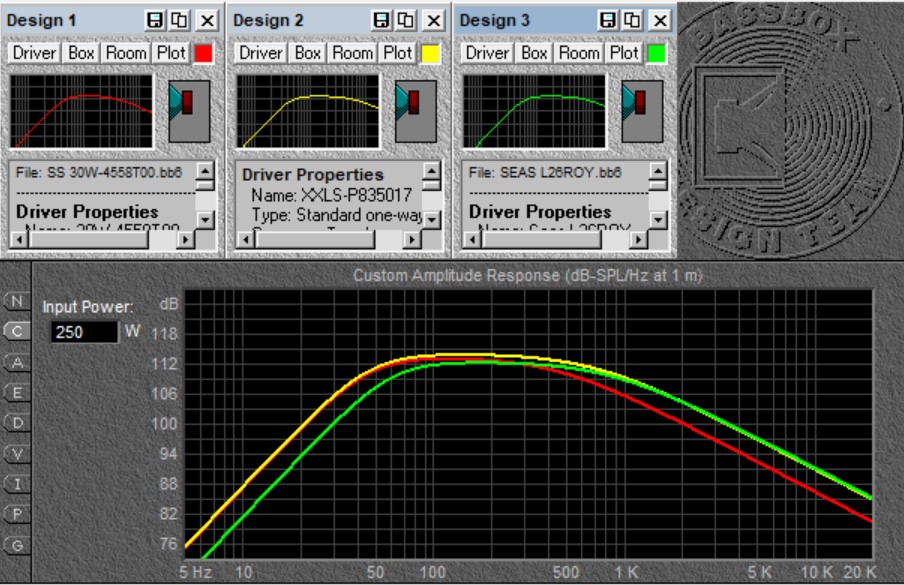Image resolution: width=904 pixels, height=585 pixels.
Task: Click left arrow of Design 1 horizontal scrollbar
Action: 18,239
